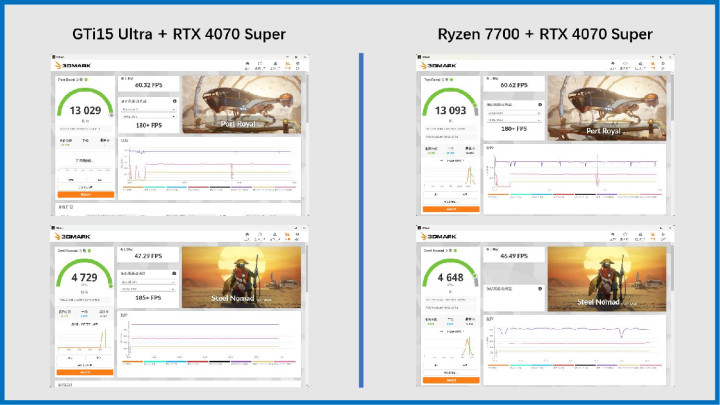Viewport: 720px width, 405px height.
Task: Open Benchmarks icon in GTi15 Ultra Port Royal window
Action: (x=260, y=65)
